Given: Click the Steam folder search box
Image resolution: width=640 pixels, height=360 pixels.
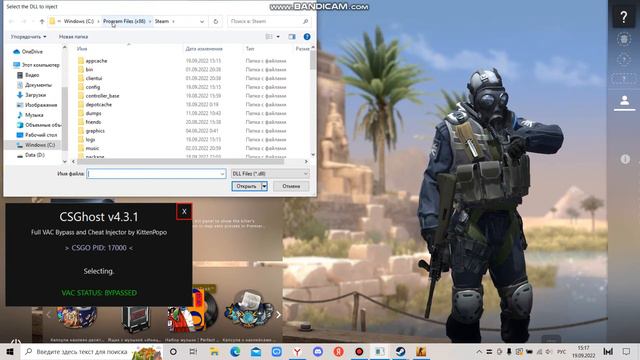Looking at the screenshot, I should coord(268,21).
